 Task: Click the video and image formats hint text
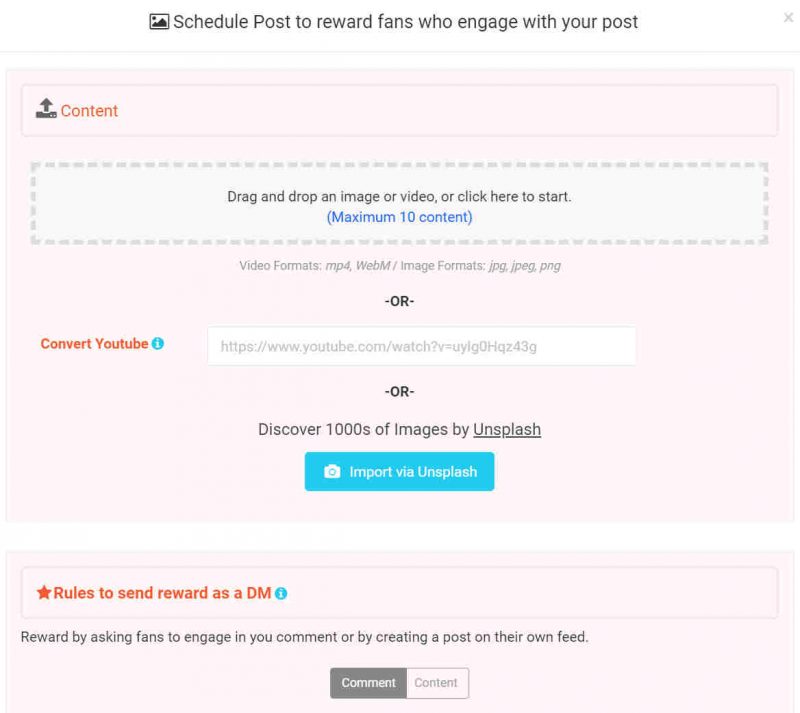point(399,266)
